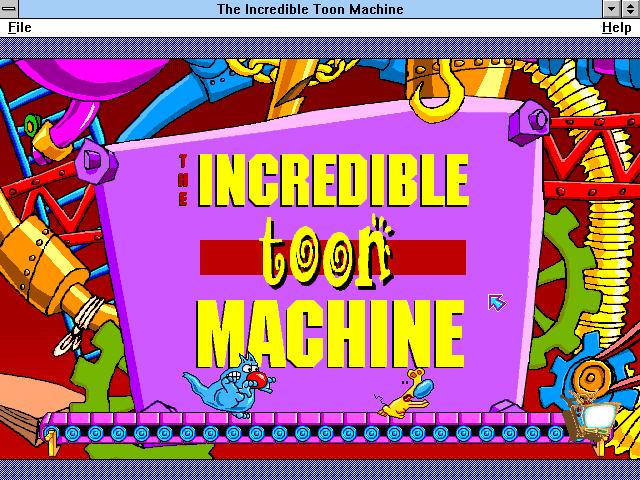Click the yellow mouse character on the conveyor
The image size is (640, 480).
404,393
